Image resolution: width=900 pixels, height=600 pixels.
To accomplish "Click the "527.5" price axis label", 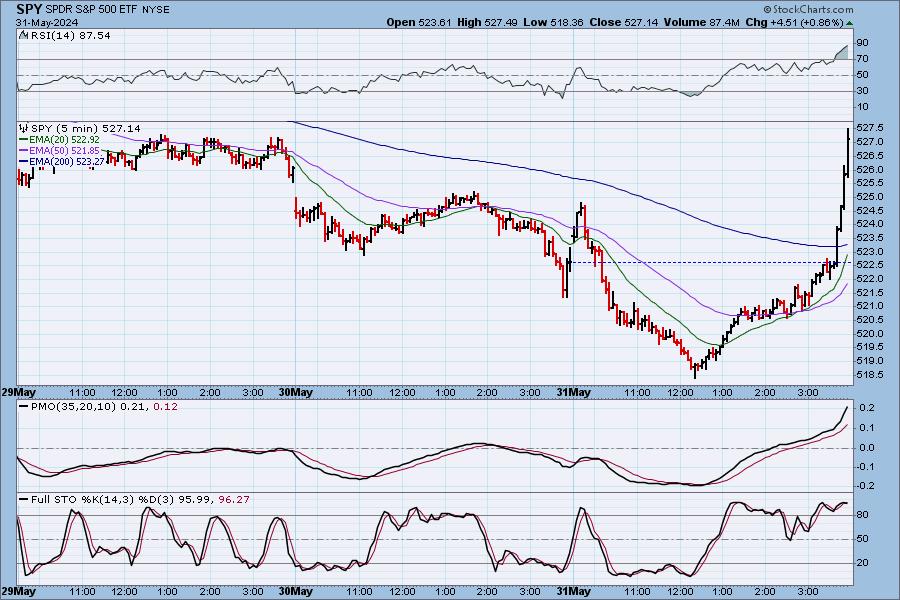I will 869,127.
